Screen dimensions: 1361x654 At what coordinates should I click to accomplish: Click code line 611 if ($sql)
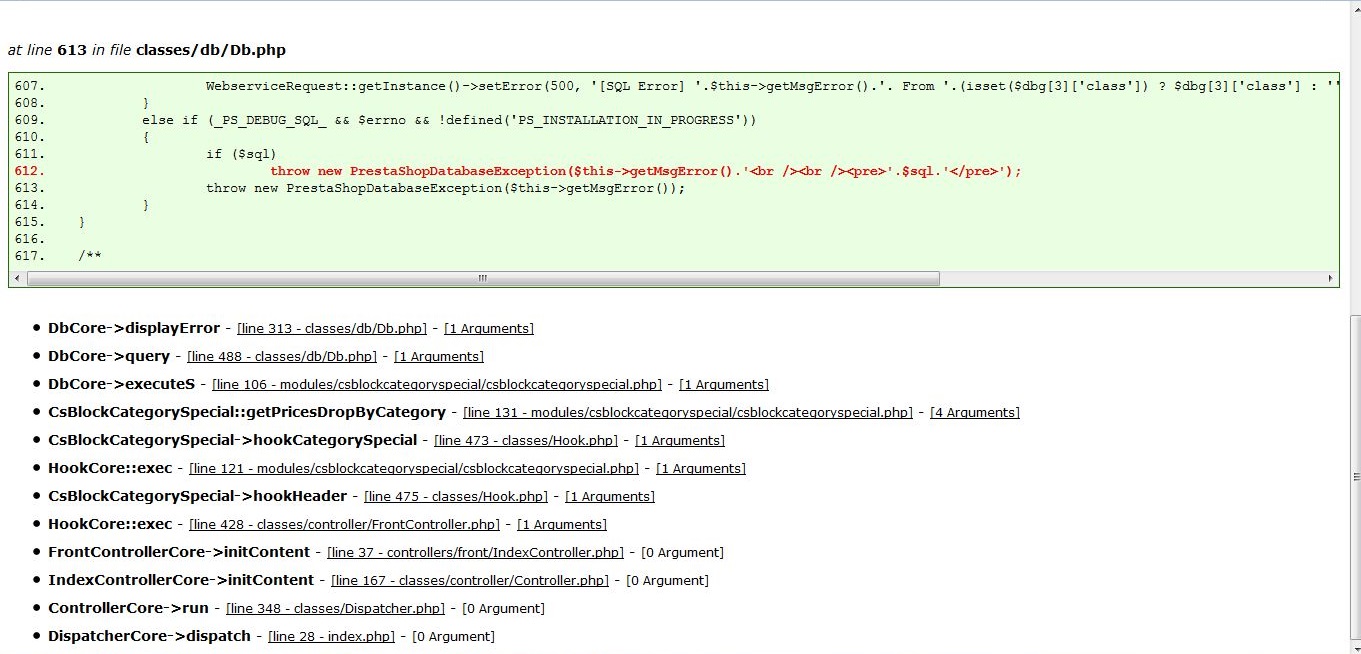tap(241, 154)
